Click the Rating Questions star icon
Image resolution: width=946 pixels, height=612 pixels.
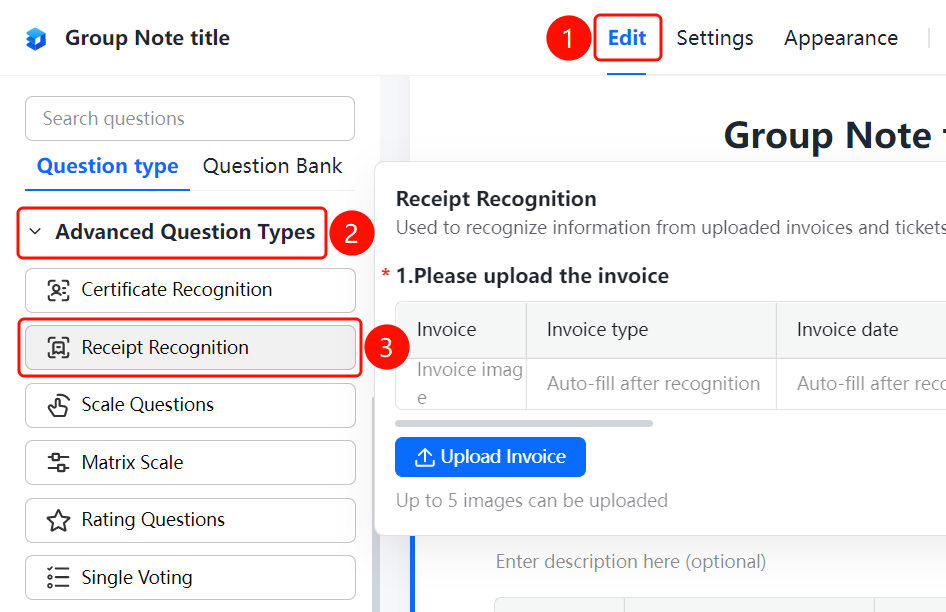(x=59, y=520)
